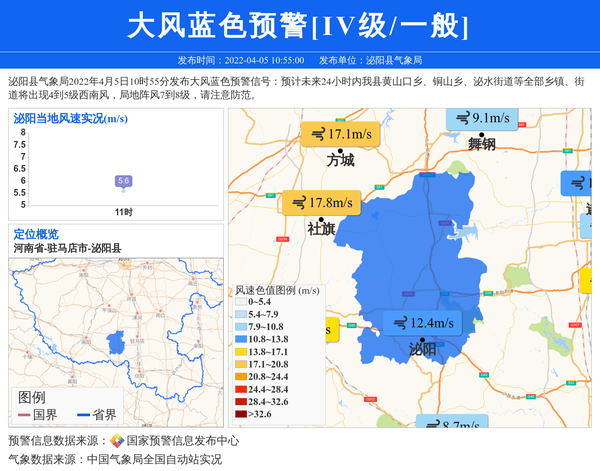This screenshot has height=471, width=600.
Task: Click the 5.6 data point on wind chart
Action: [123, 182]
